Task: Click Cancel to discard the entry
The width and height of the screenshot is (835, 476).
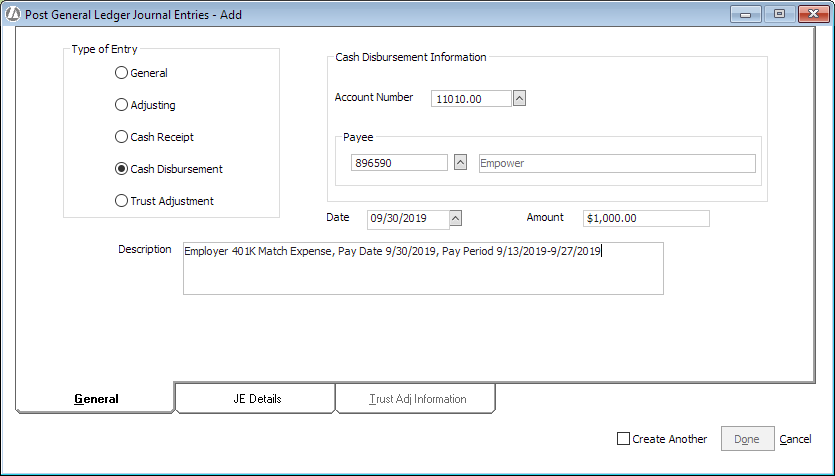Action: point(796,439)
